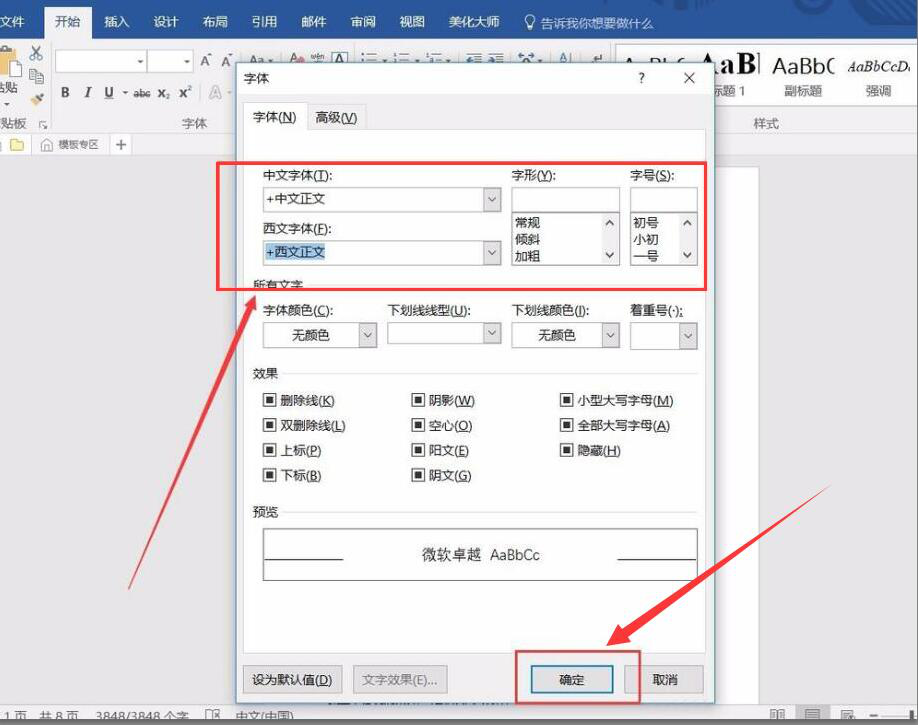
Task: Toggle the 上标(P) checkbox
Action: click(x=269, y=450)
